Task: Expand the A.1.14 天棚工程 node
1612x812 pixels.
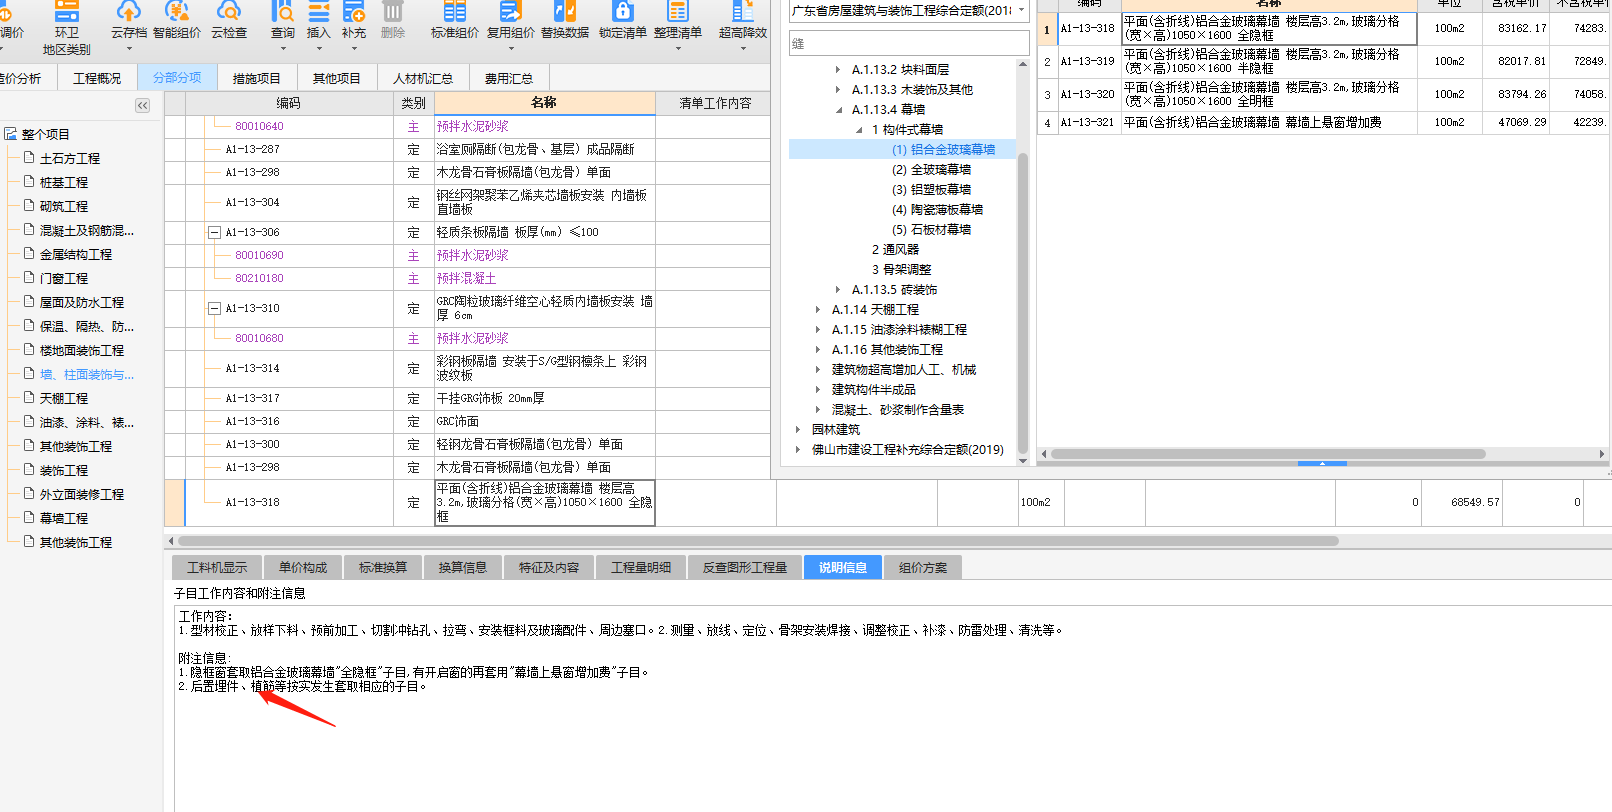Action: pos(818,309)
